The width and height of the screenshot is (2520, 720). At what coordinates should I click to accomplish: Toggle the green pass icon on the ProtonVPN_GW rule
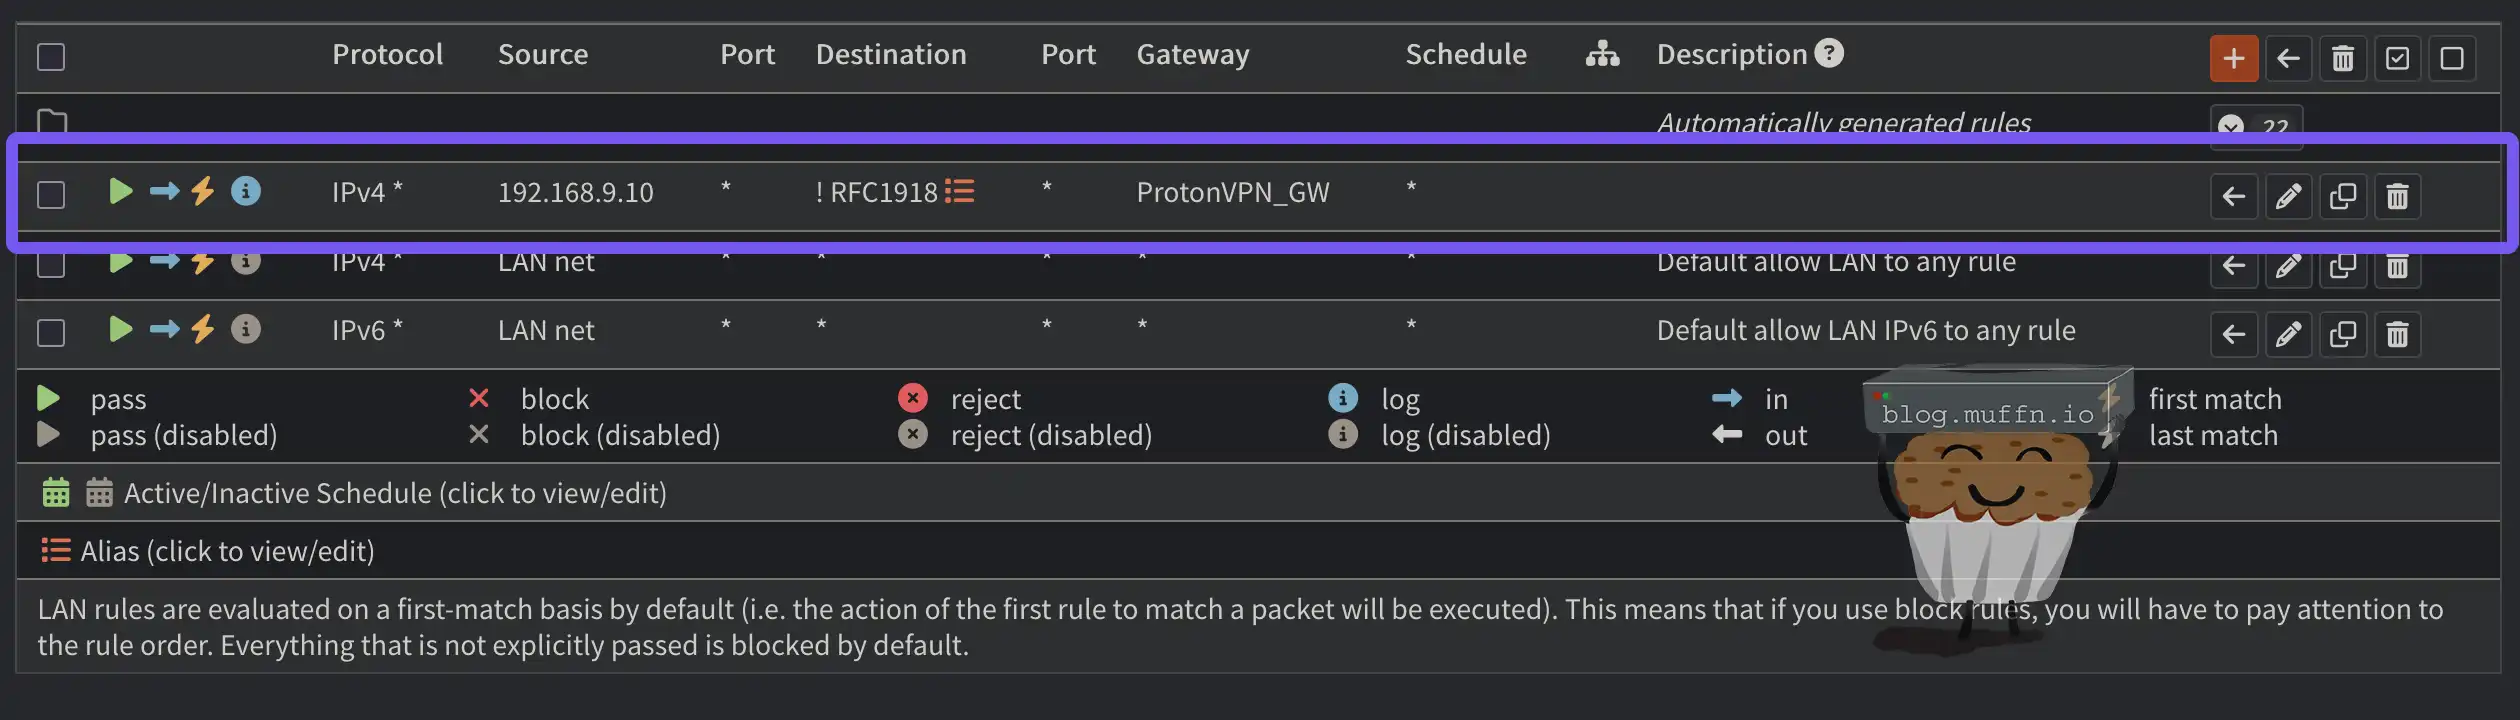(x=121, y=190)
